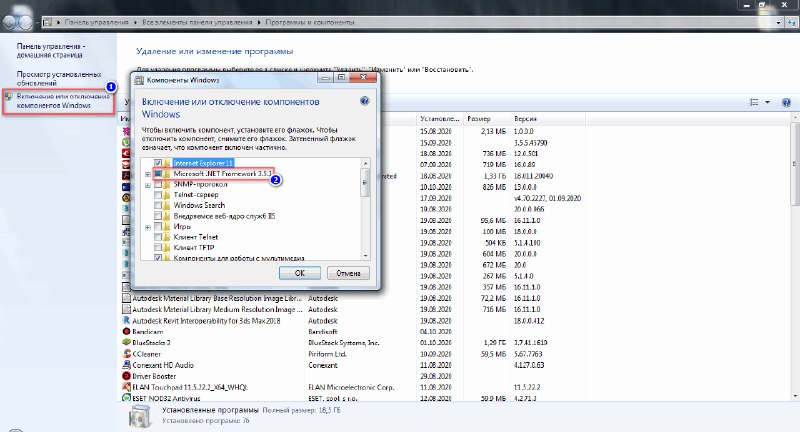Click the folder icon next to SNMP-протокол
Viewport: 800px width, 432px height.
[167, 184]
